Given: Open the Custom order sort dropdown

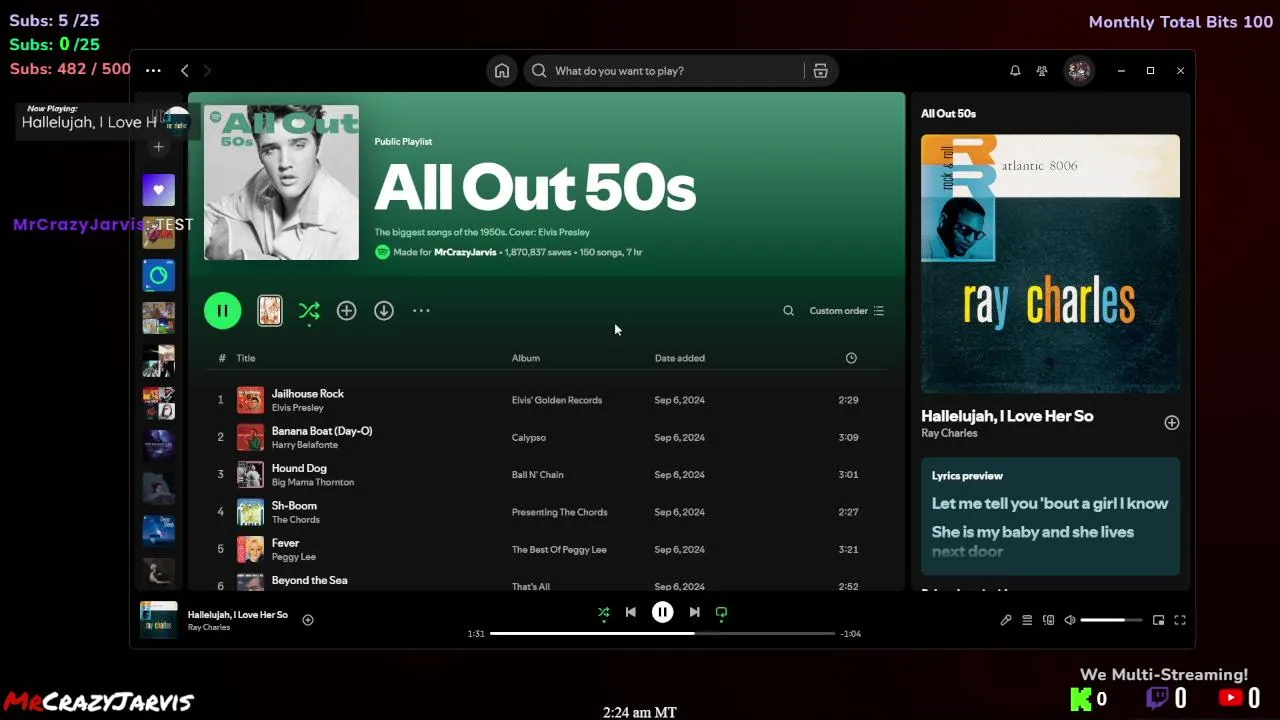Looking at the screenshot, I should click(846, 311).
